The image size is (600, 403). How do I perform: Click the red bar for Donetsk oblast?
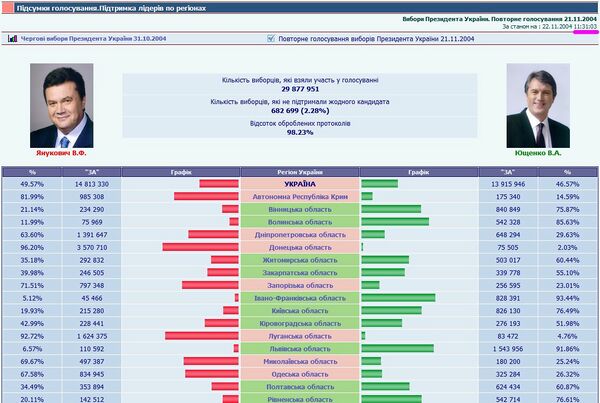[201, 247]
